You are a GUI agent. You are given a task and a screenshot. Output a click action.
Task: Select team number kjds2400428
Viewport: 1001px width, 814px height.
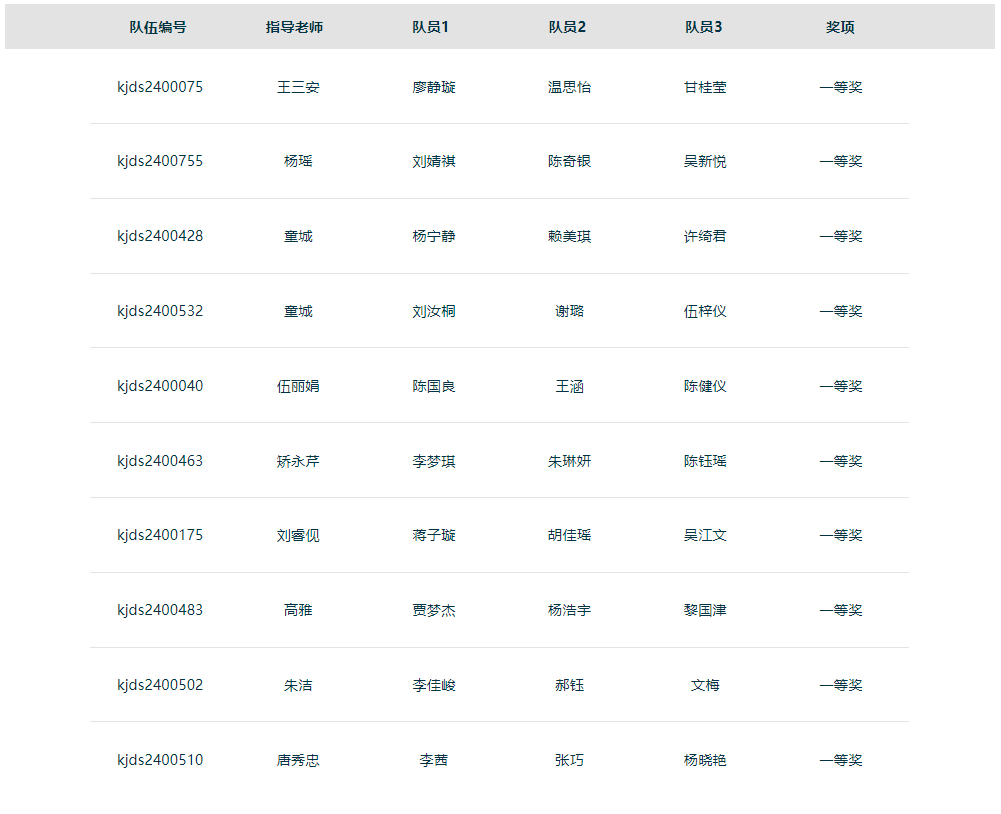tap(159, 236)
